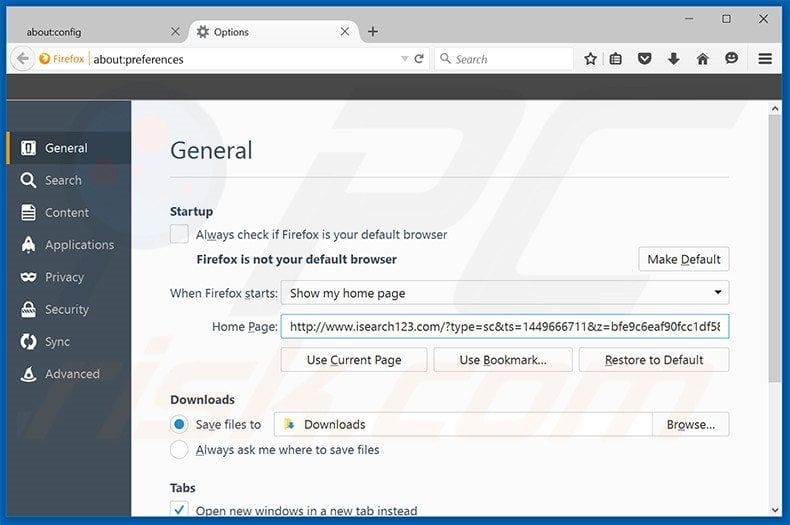This screenshot has width=790, height=525.
Task: Switch to the about:config tab
Action: 90,32
